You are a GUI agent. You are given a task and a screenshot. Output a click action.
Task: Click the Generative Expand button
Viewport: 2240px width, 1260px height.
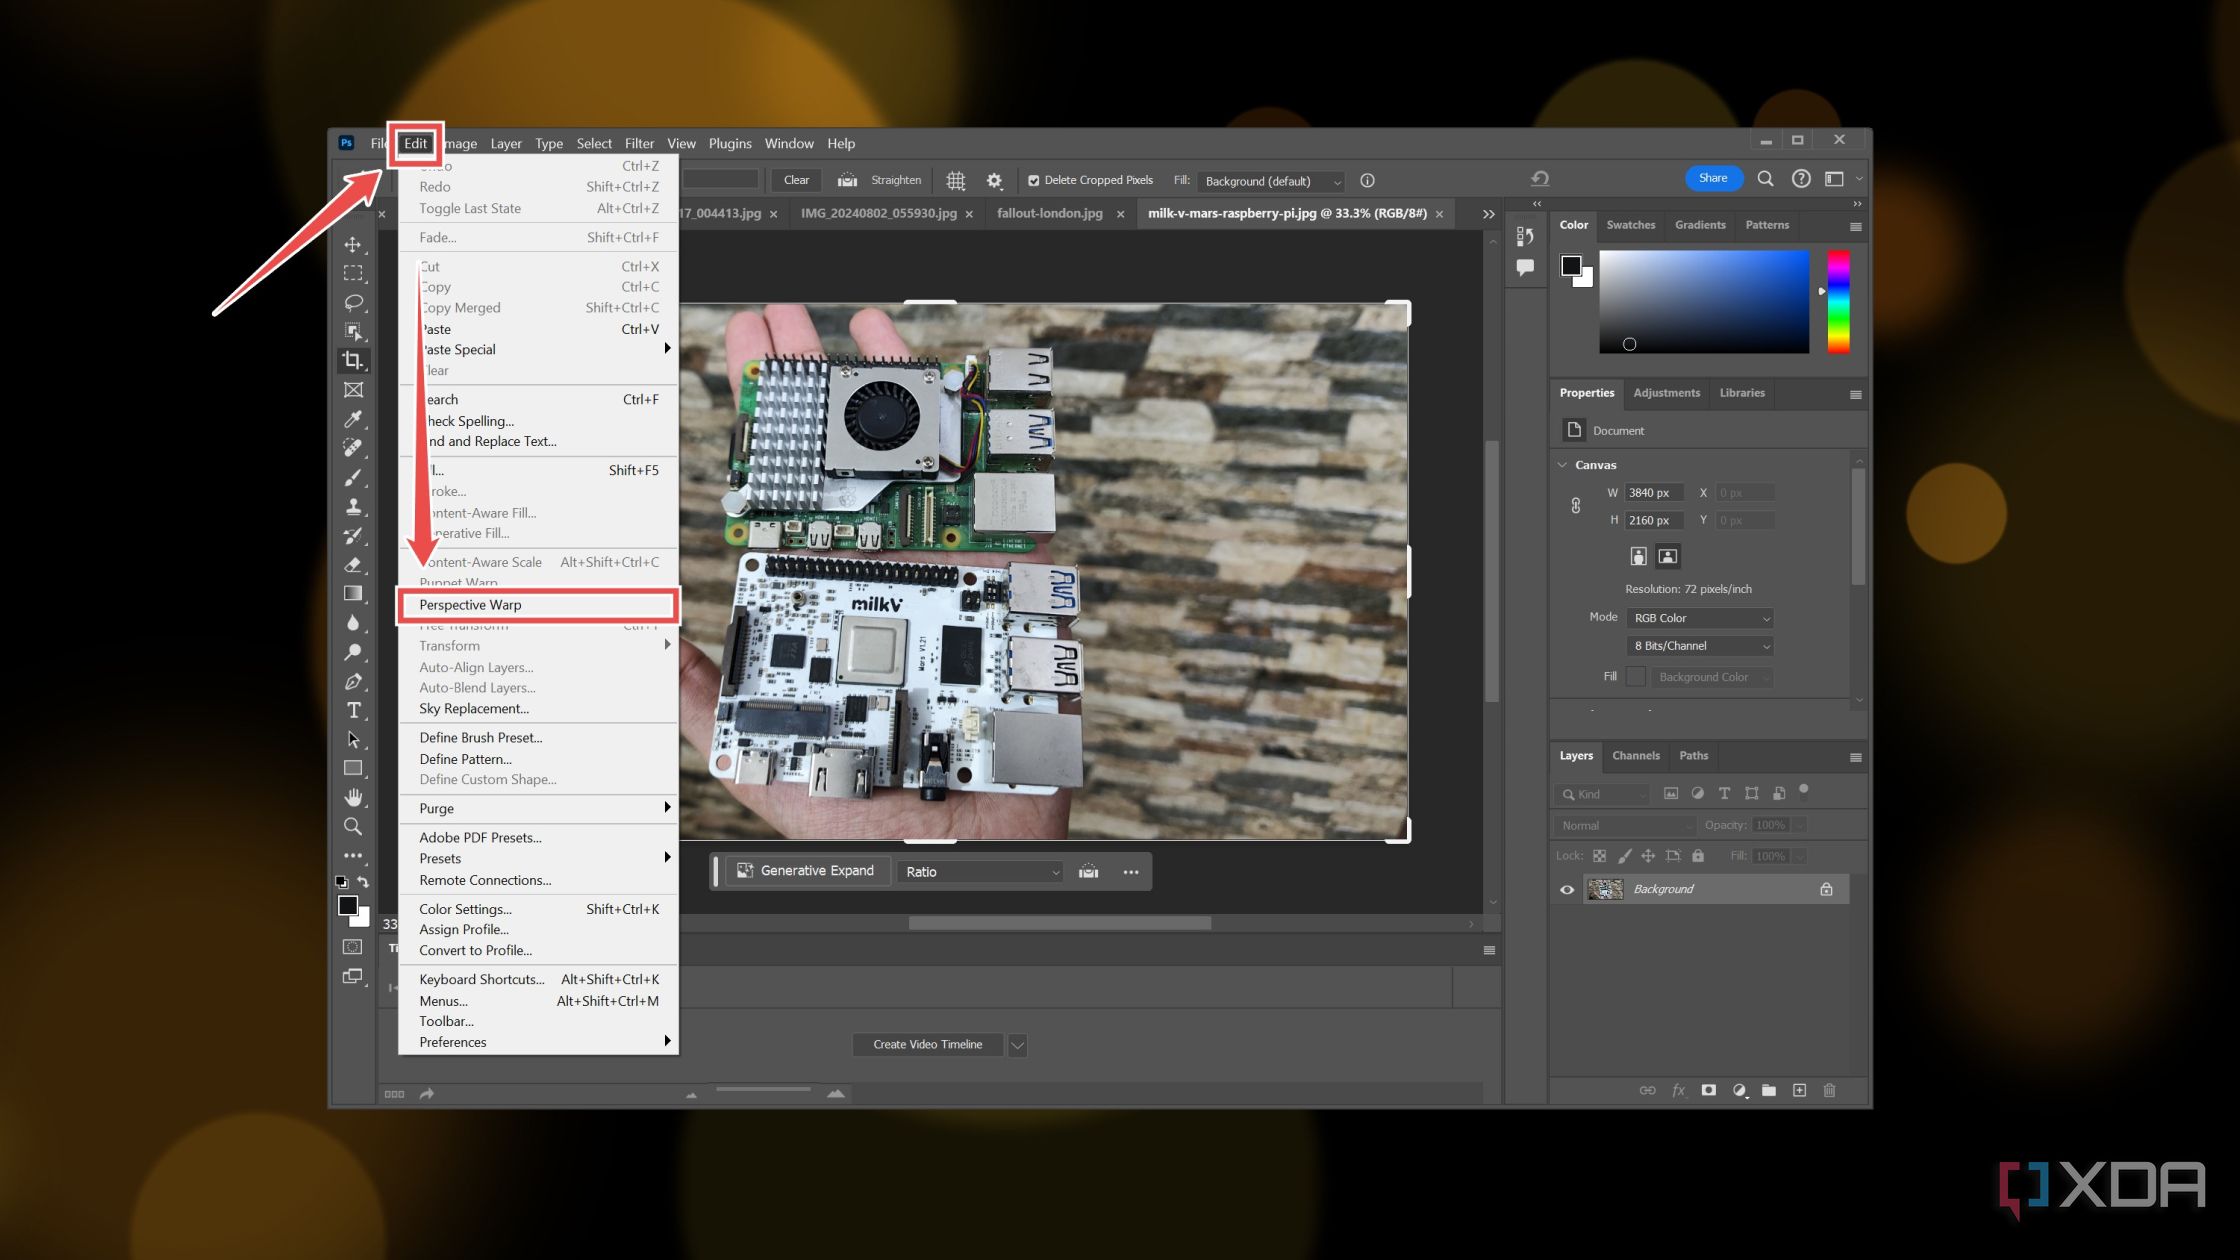point(806,871)
